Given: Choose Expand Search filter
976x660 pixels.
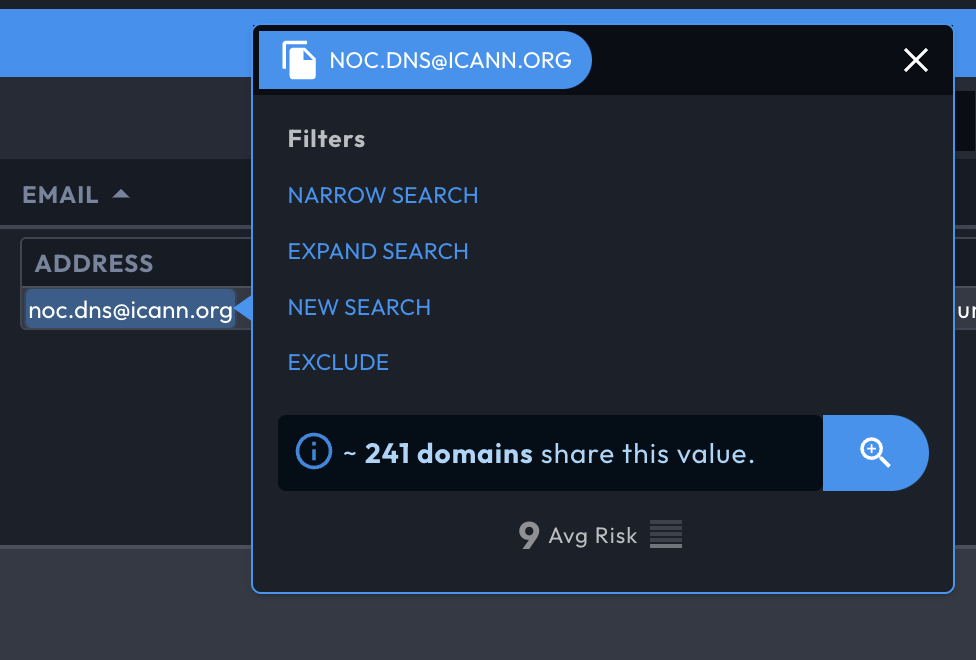Looking at the screenshot, I should point(378,252).
